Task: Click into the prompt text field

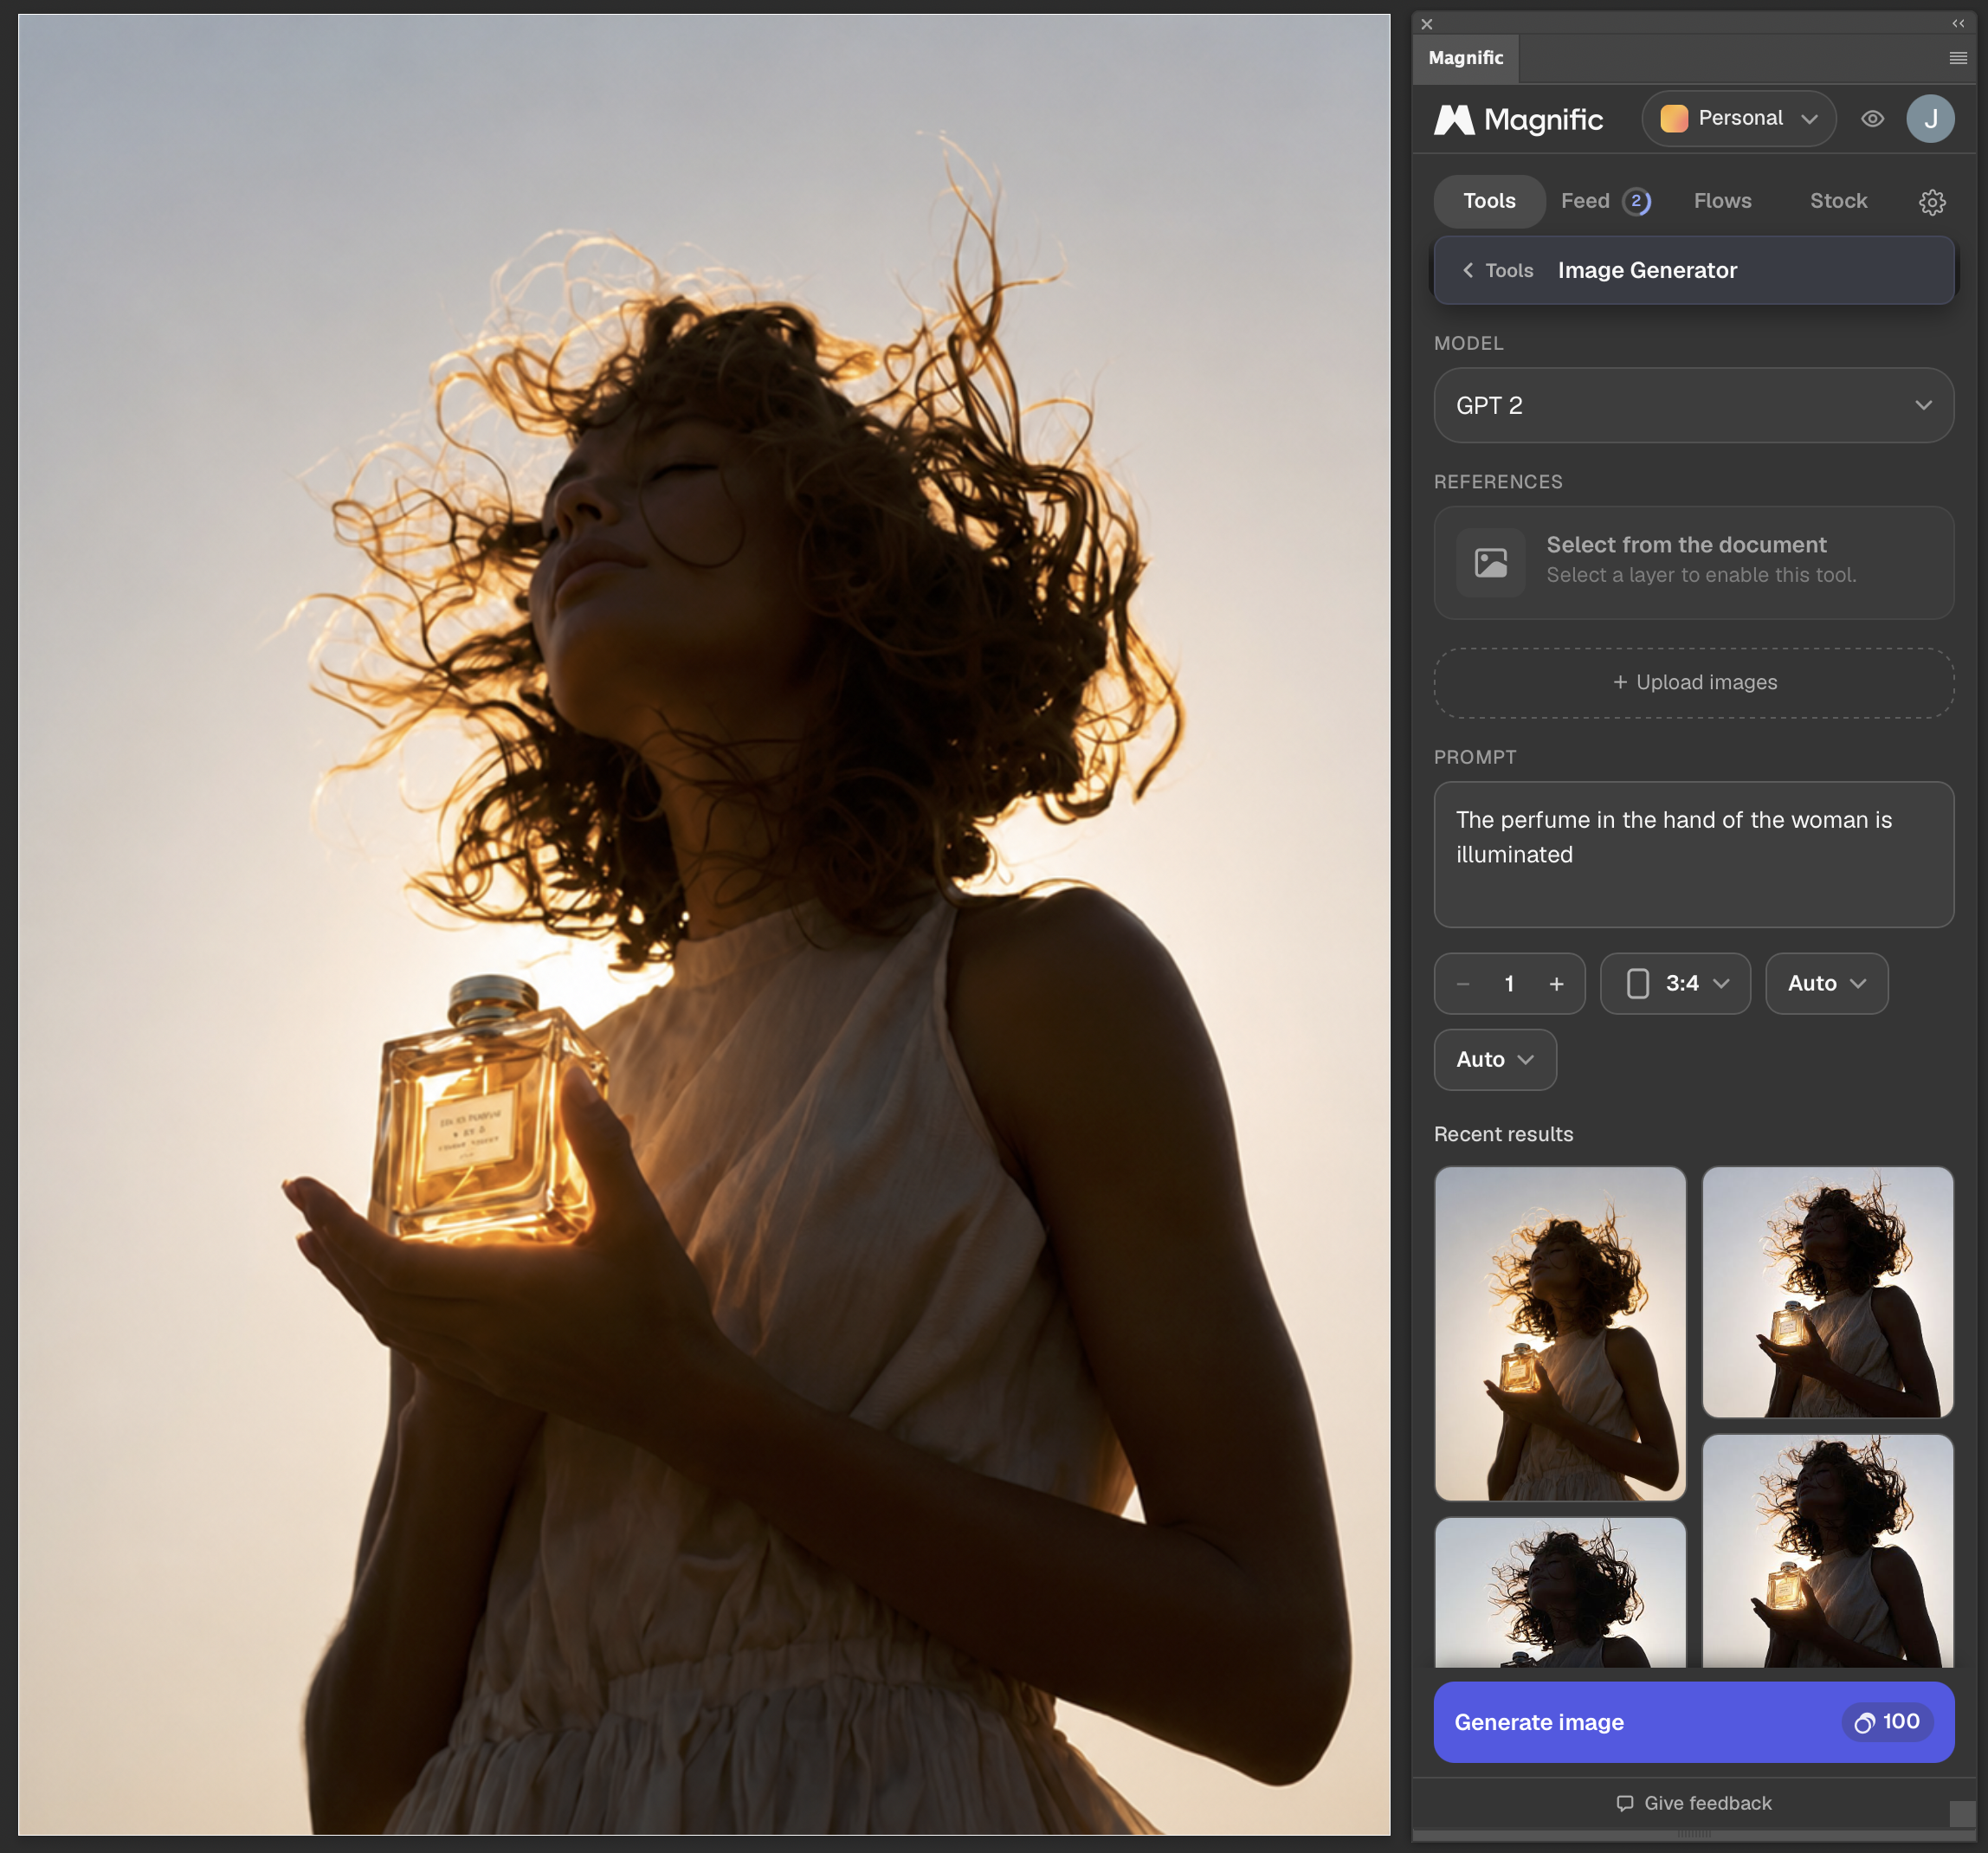Action: (x=1693, y=854)
